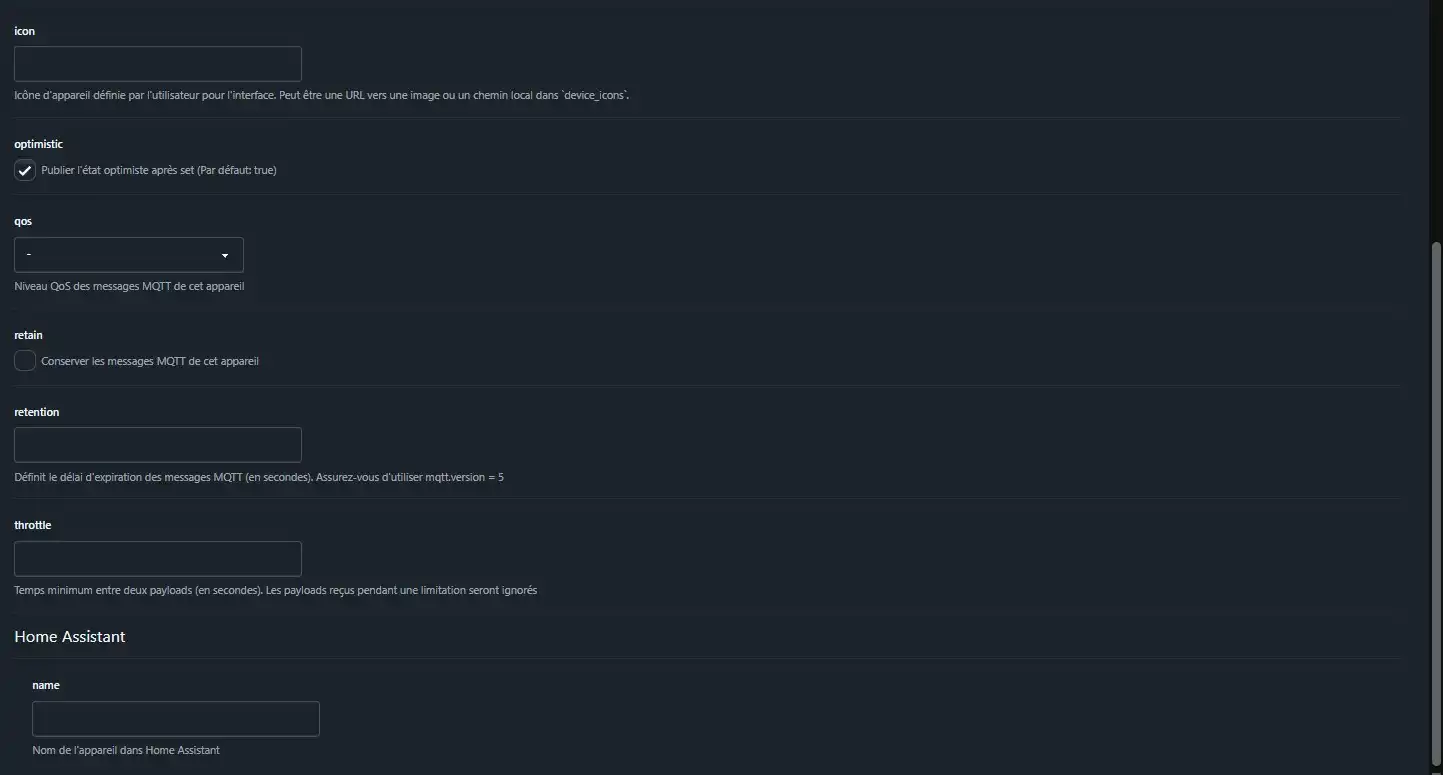Viewport: 1443px width, 775px height.
Task: Enable the retain checkbox
Action: (25, 361)
